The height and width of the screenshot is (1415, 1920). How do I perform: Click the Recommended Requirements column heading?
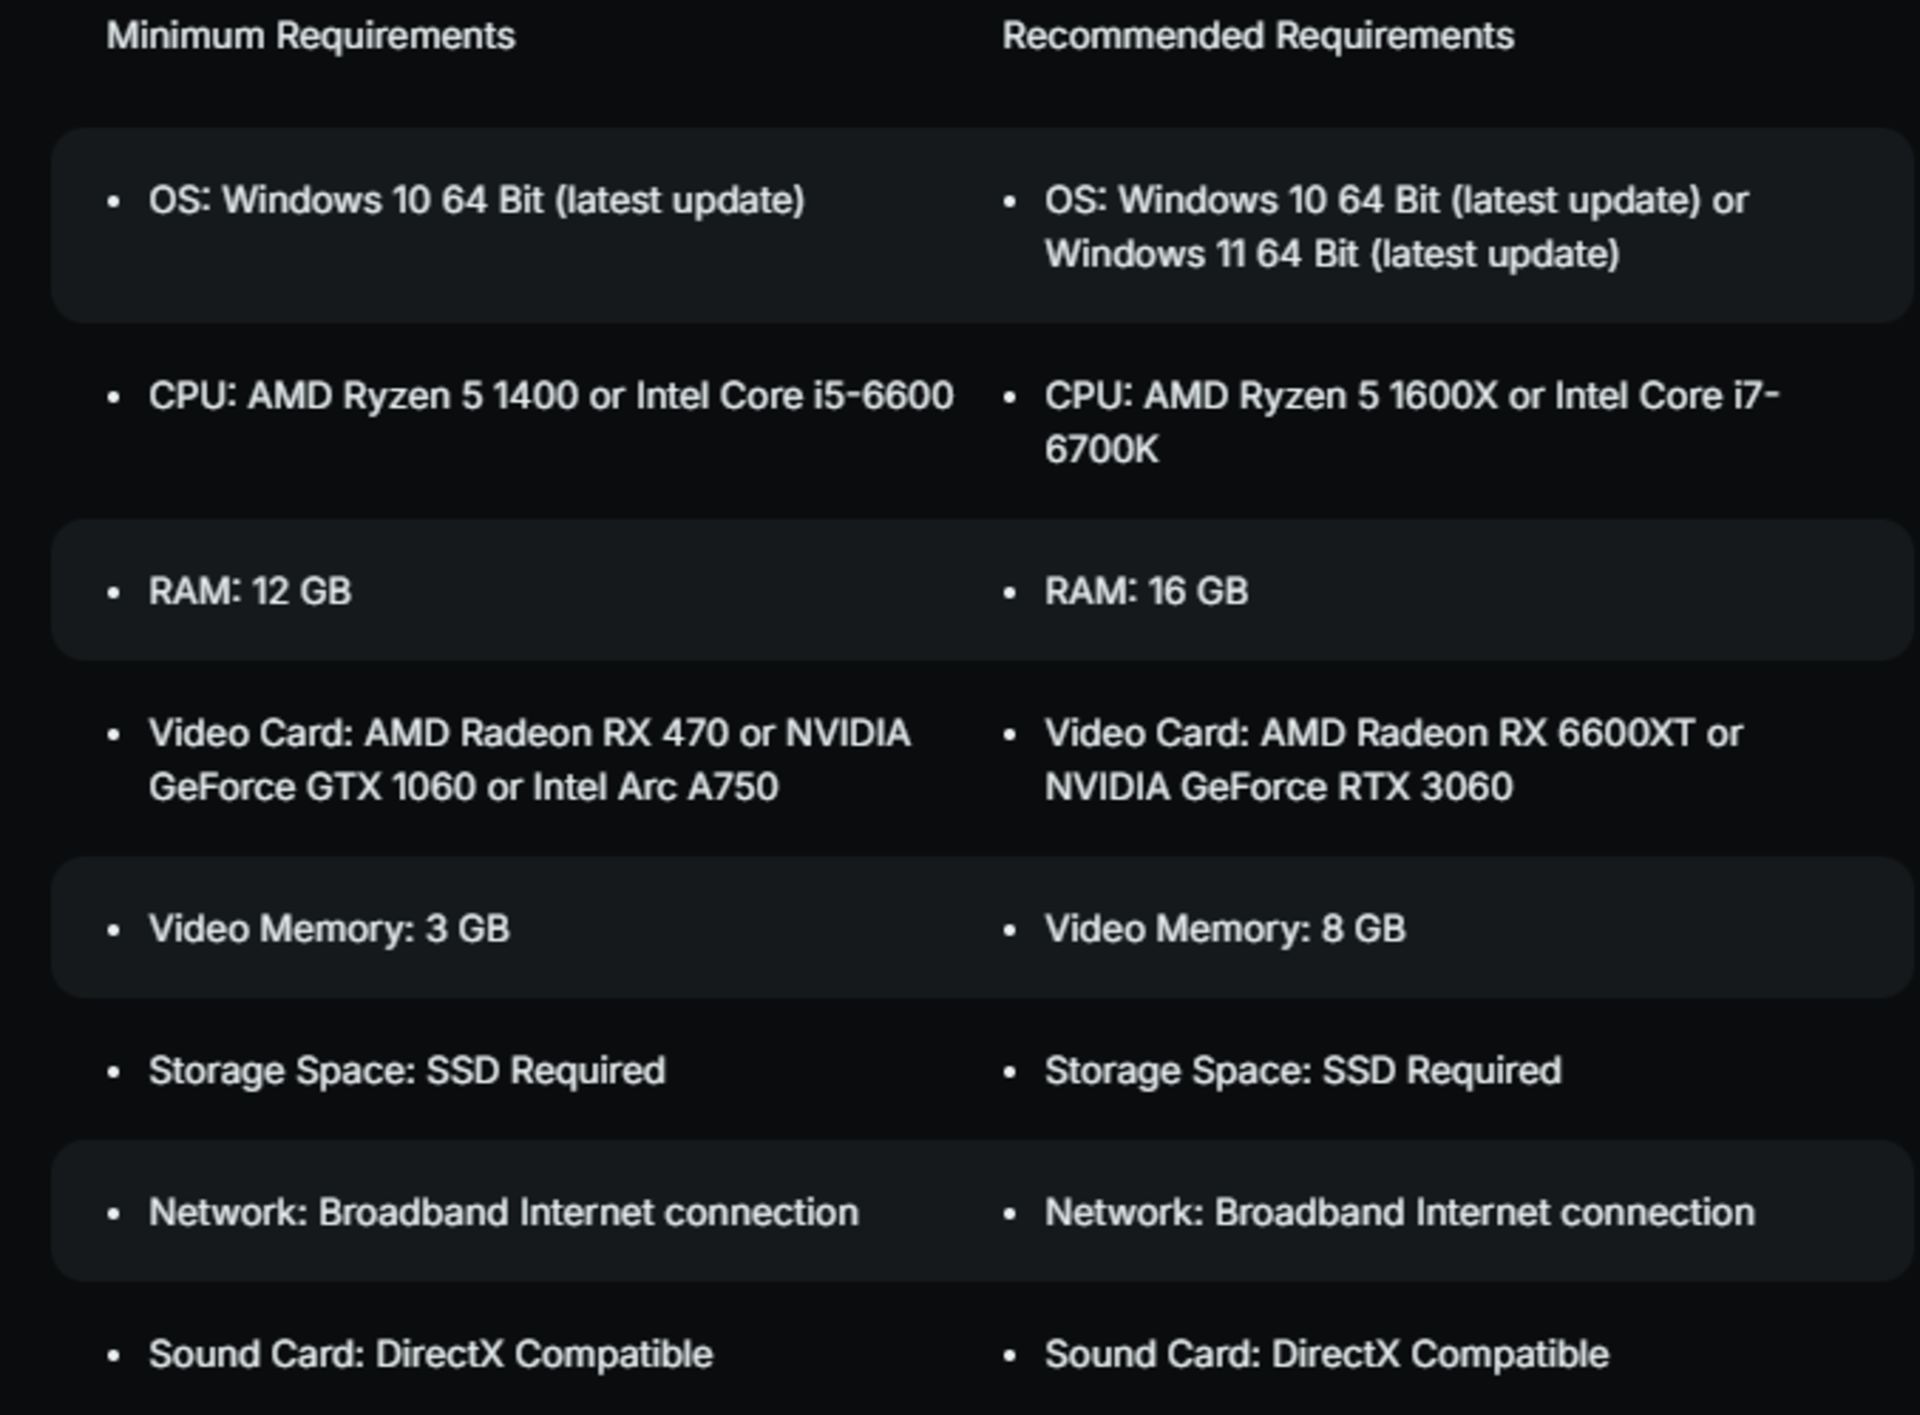tap(1258, 36)
